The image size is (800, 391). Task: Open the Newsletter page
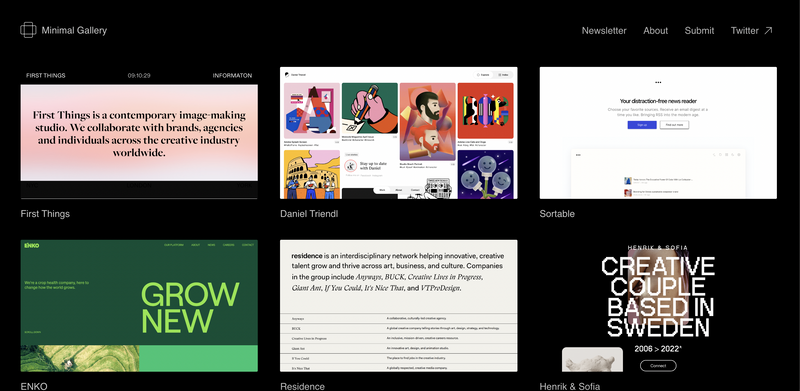click(x=604, y=31)
